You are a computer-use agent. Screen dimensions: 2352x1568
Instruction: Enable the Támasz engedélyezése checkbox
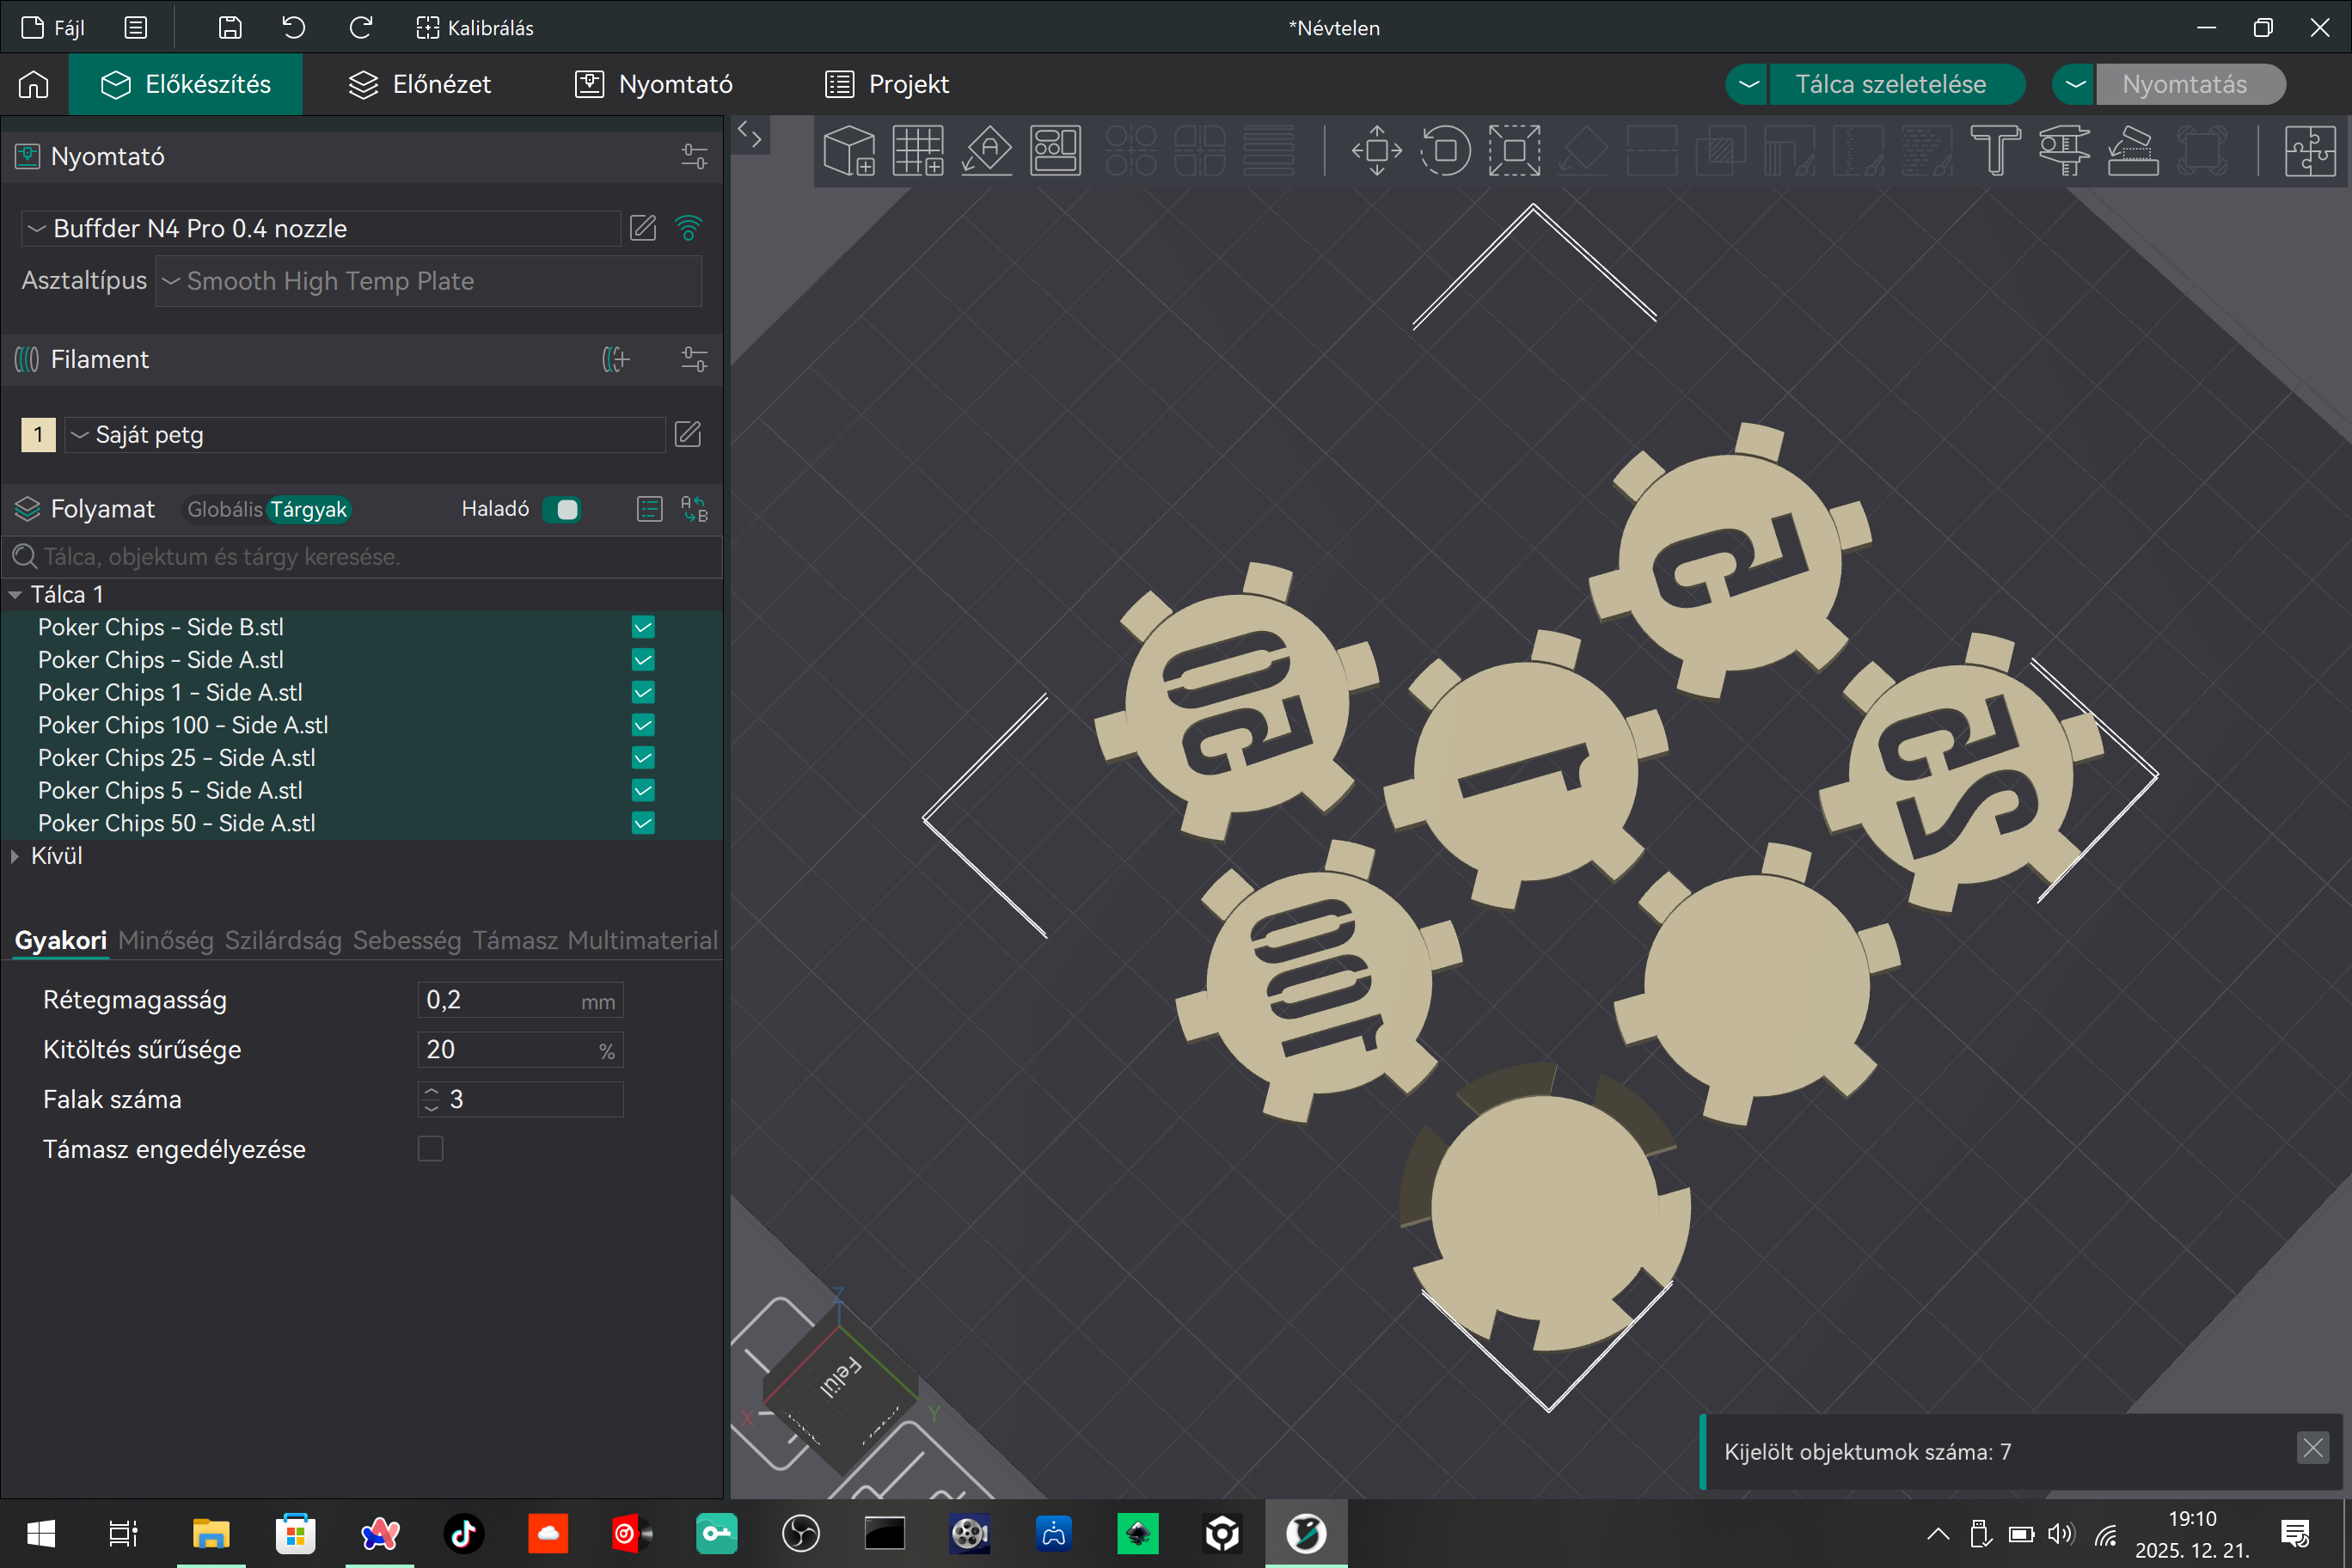pos(430,1149)
